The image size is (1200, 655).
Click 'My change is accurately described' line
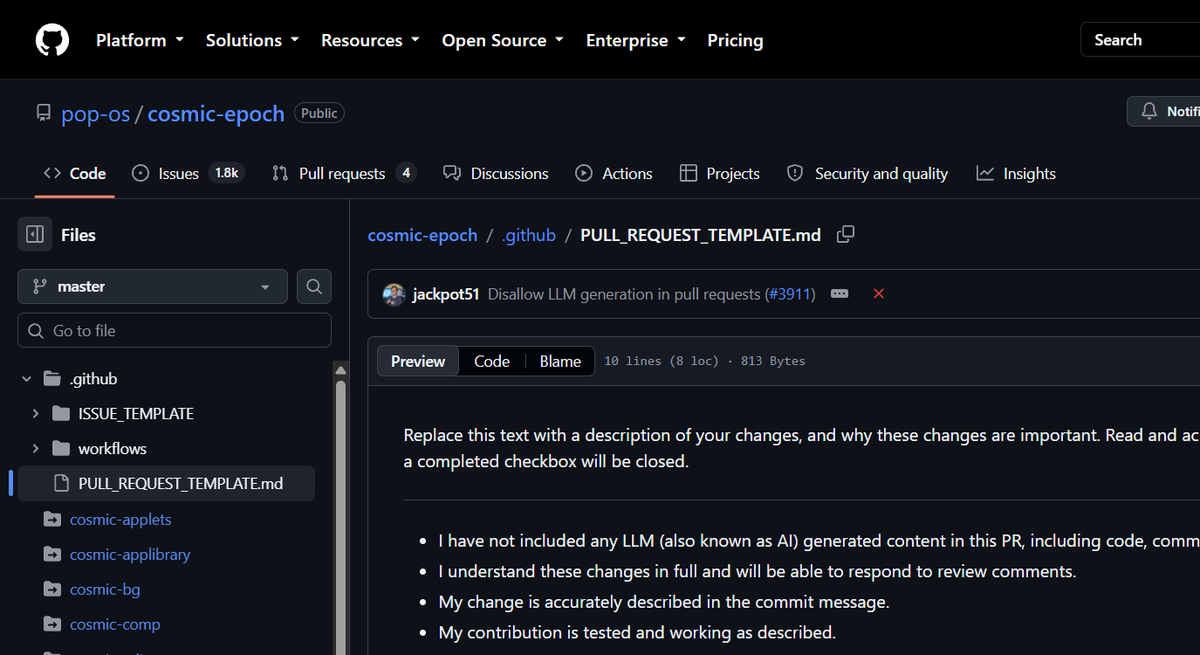tap(664, 602)
